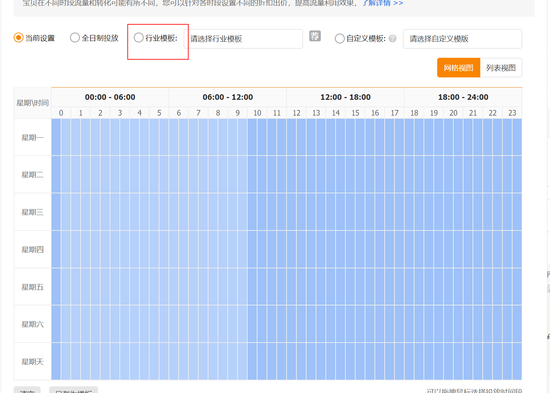Select the 星期一 row label

coord(33,138)
